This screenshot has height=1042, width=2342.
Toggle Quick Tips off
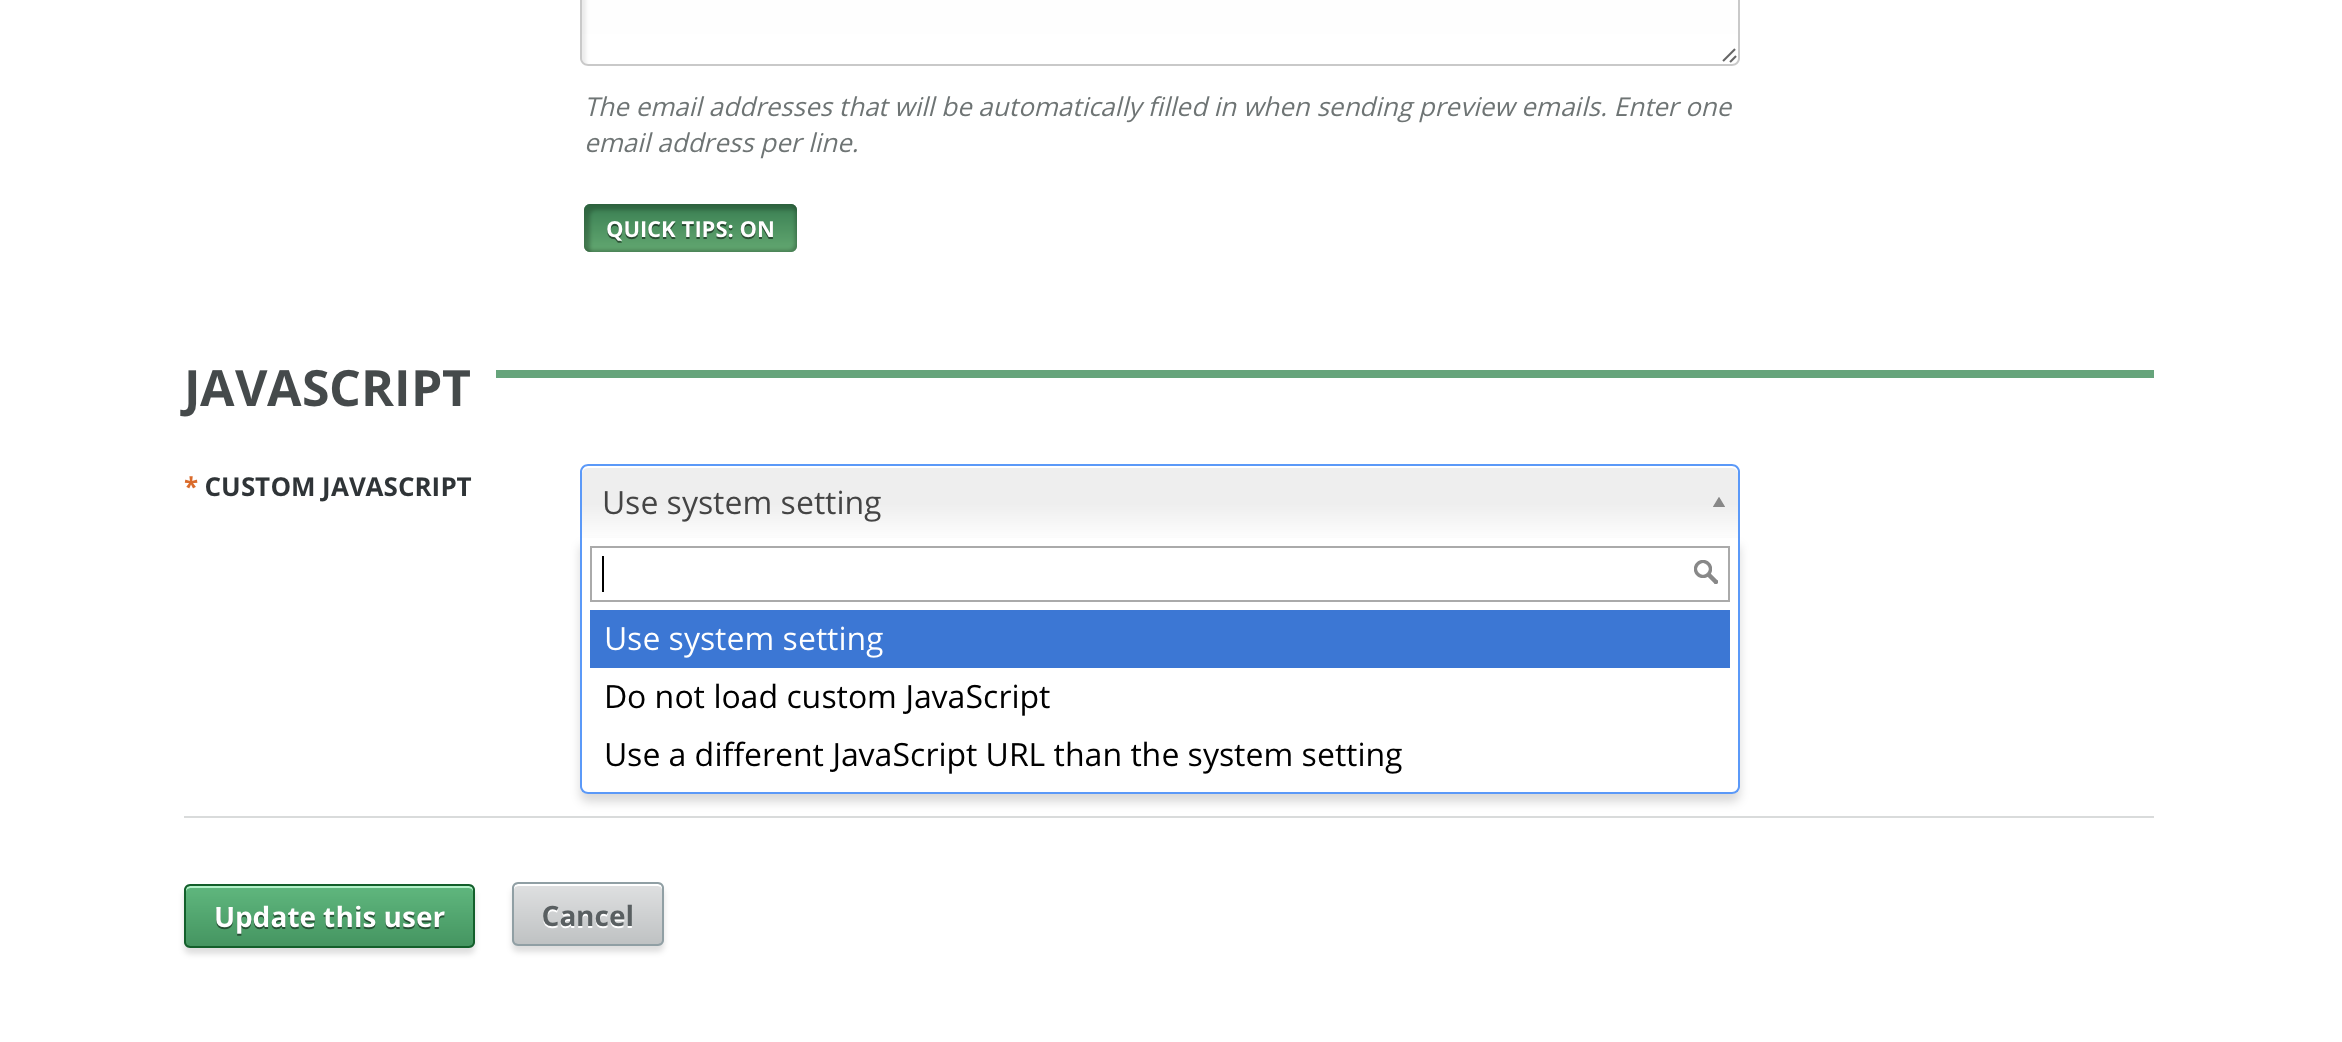[689, 228]
